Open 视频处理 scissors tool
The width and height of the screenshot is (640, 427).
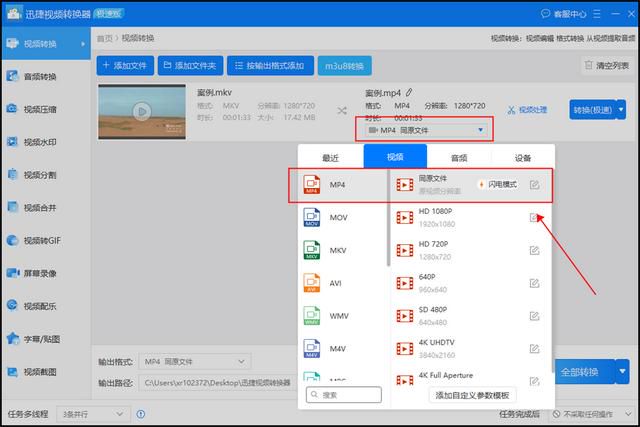[527, 110]
